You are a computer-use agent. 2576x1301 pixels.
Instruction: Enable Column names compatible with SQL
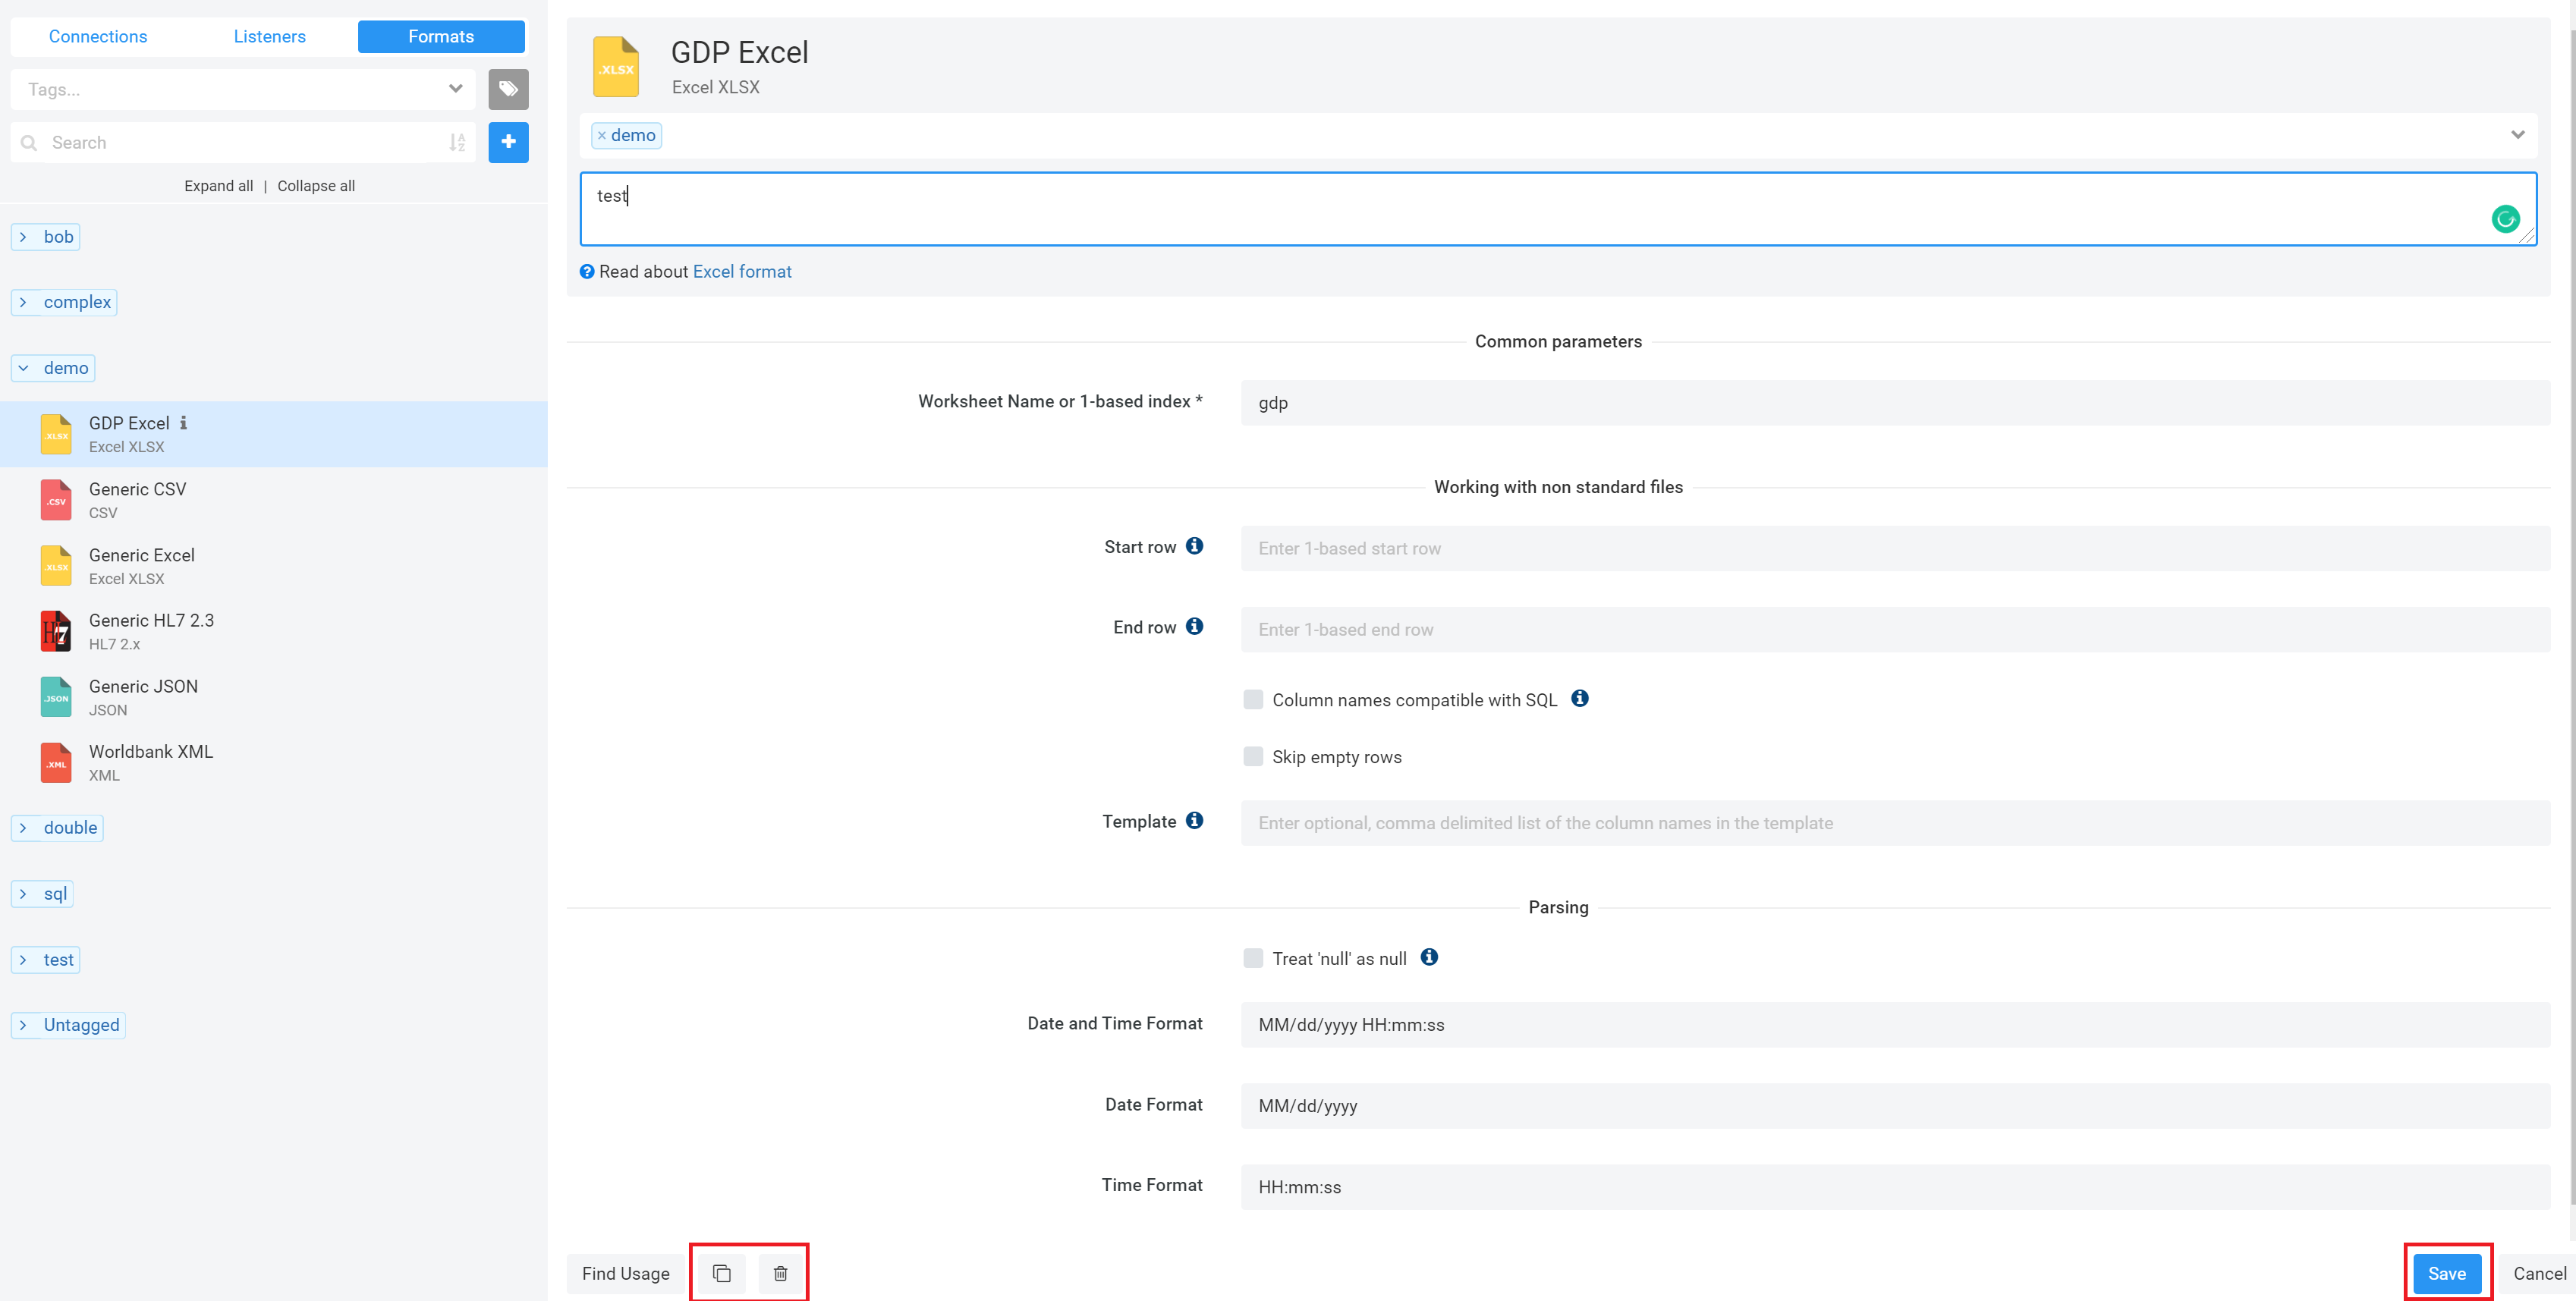pos(1253,699)
